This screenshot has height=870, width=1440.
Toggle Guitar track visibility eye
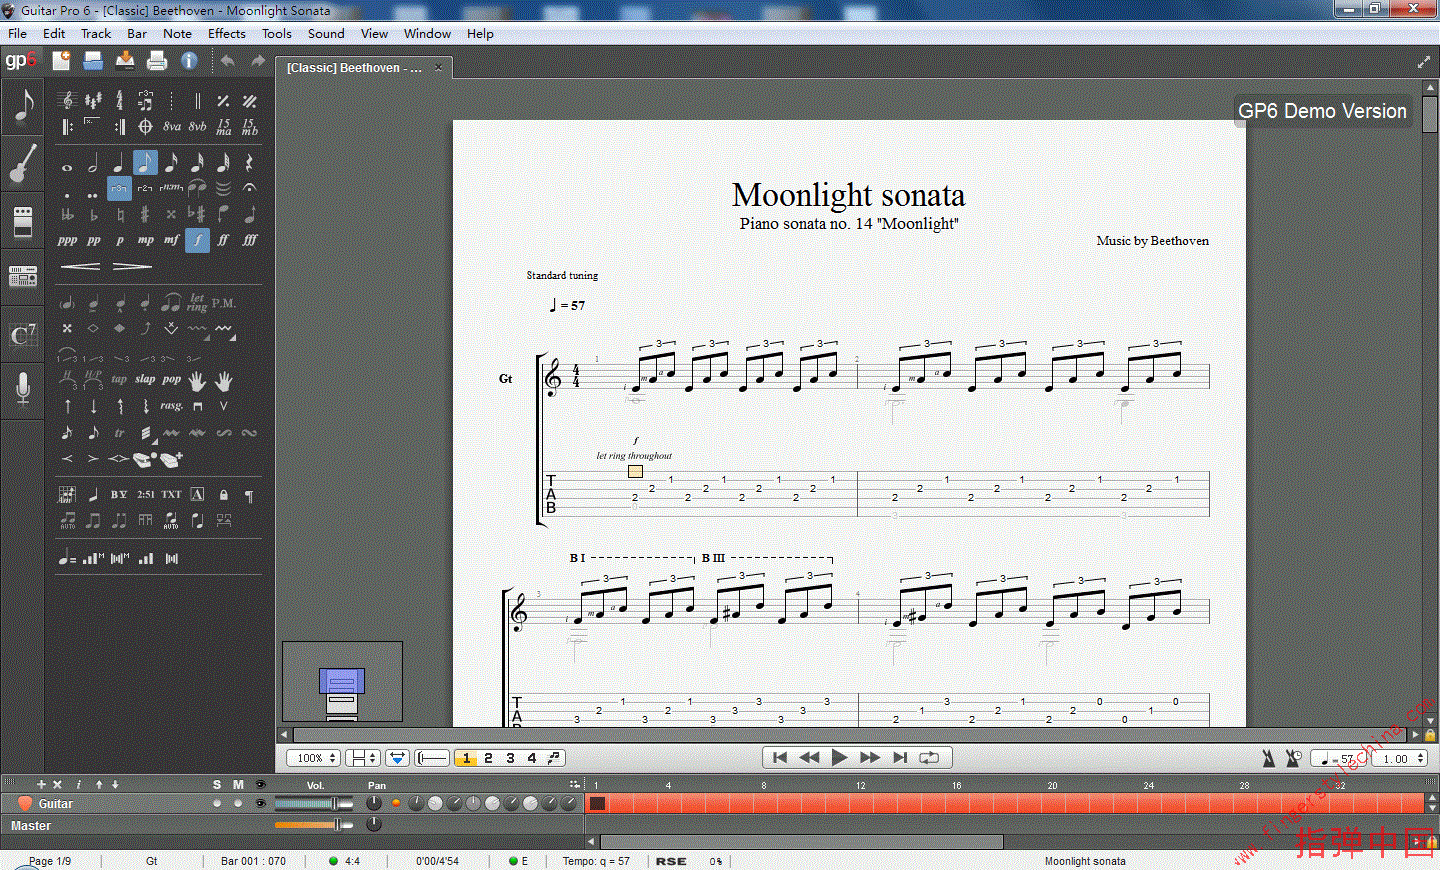[x=260, y=803]
